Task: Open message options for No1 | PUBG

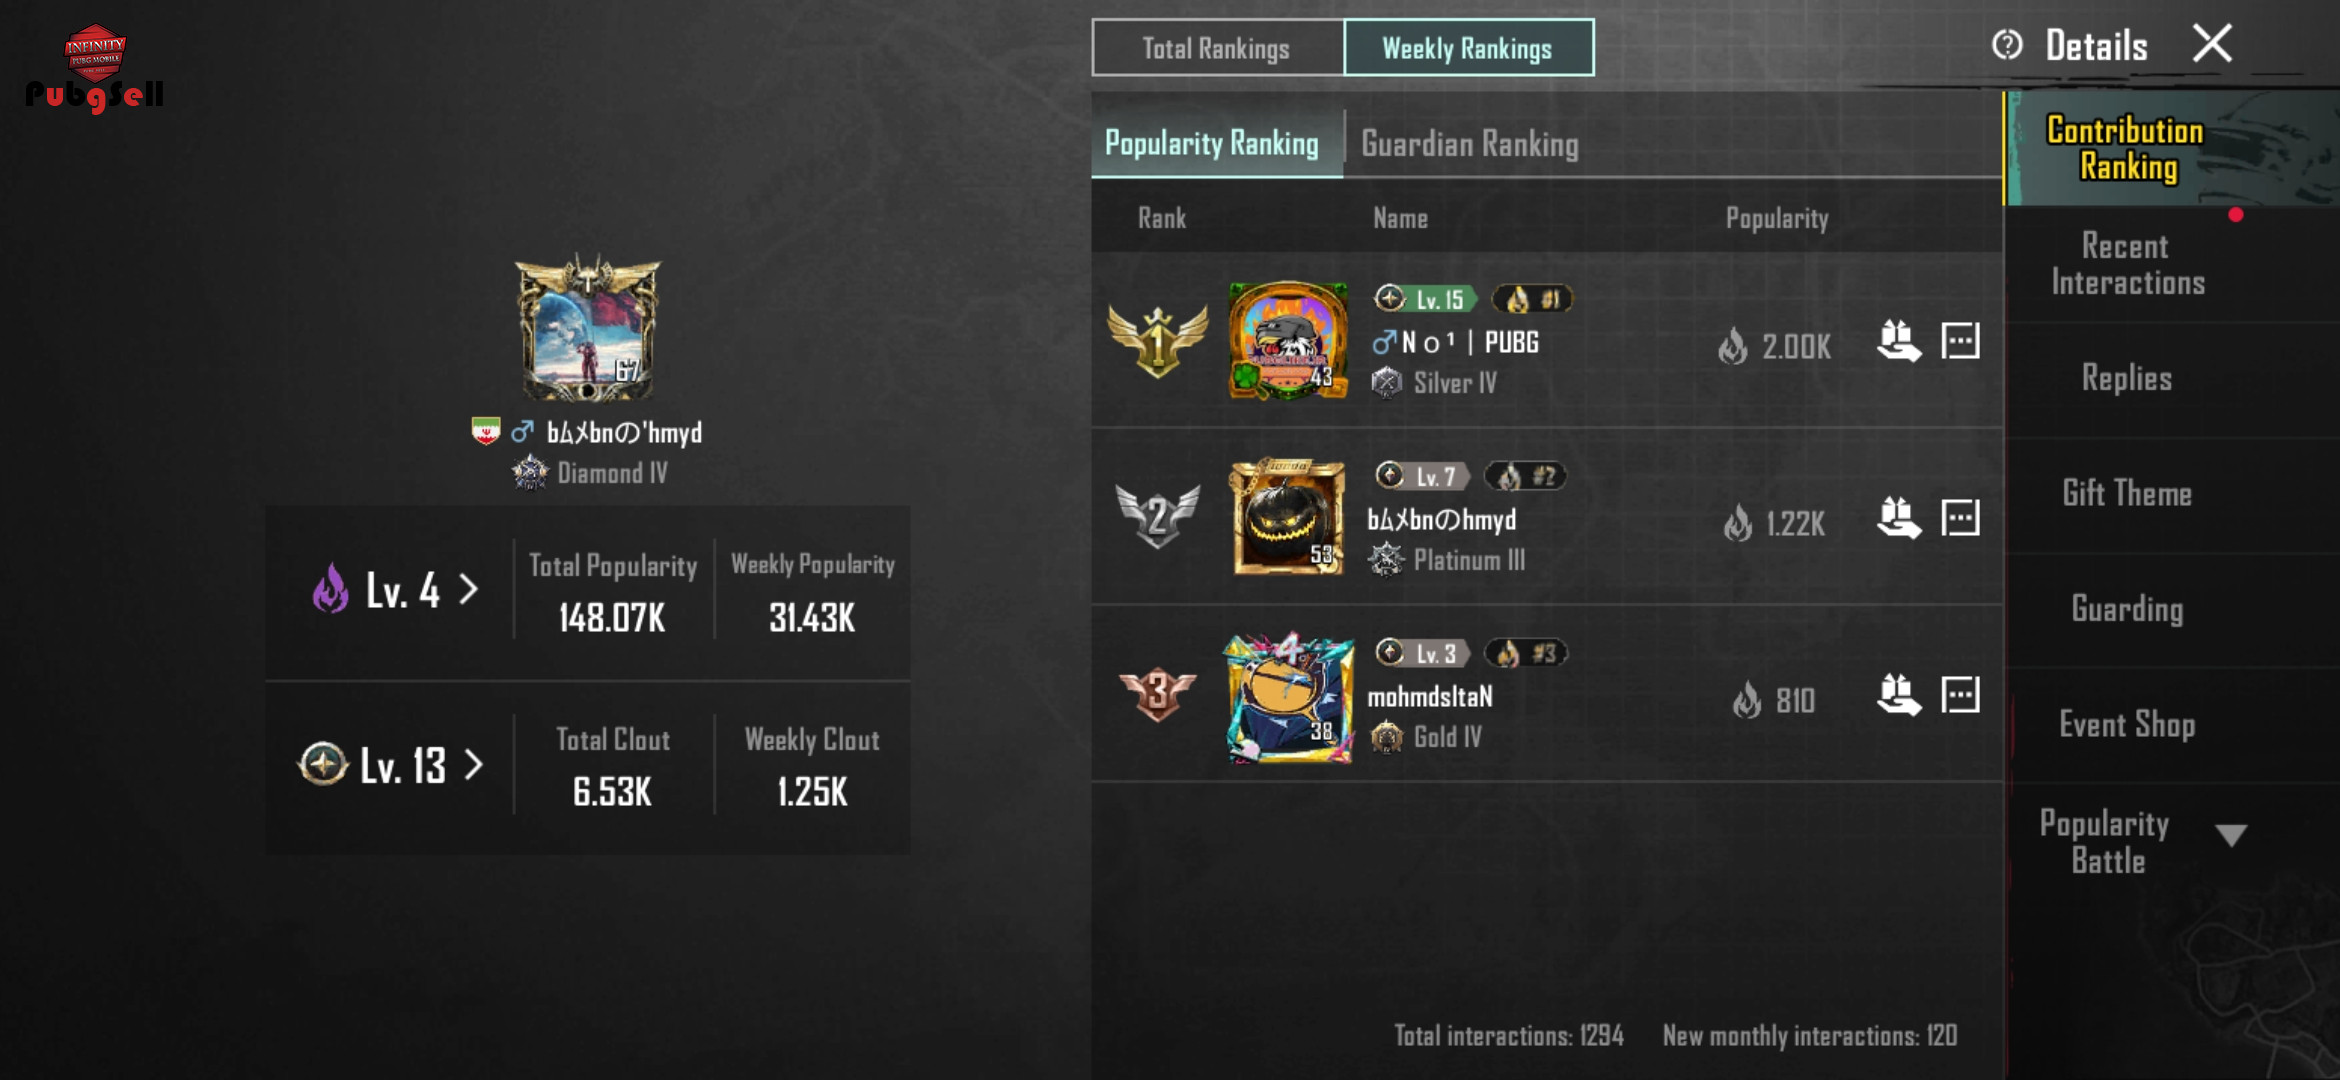Action: click(x=1960, y=341)
